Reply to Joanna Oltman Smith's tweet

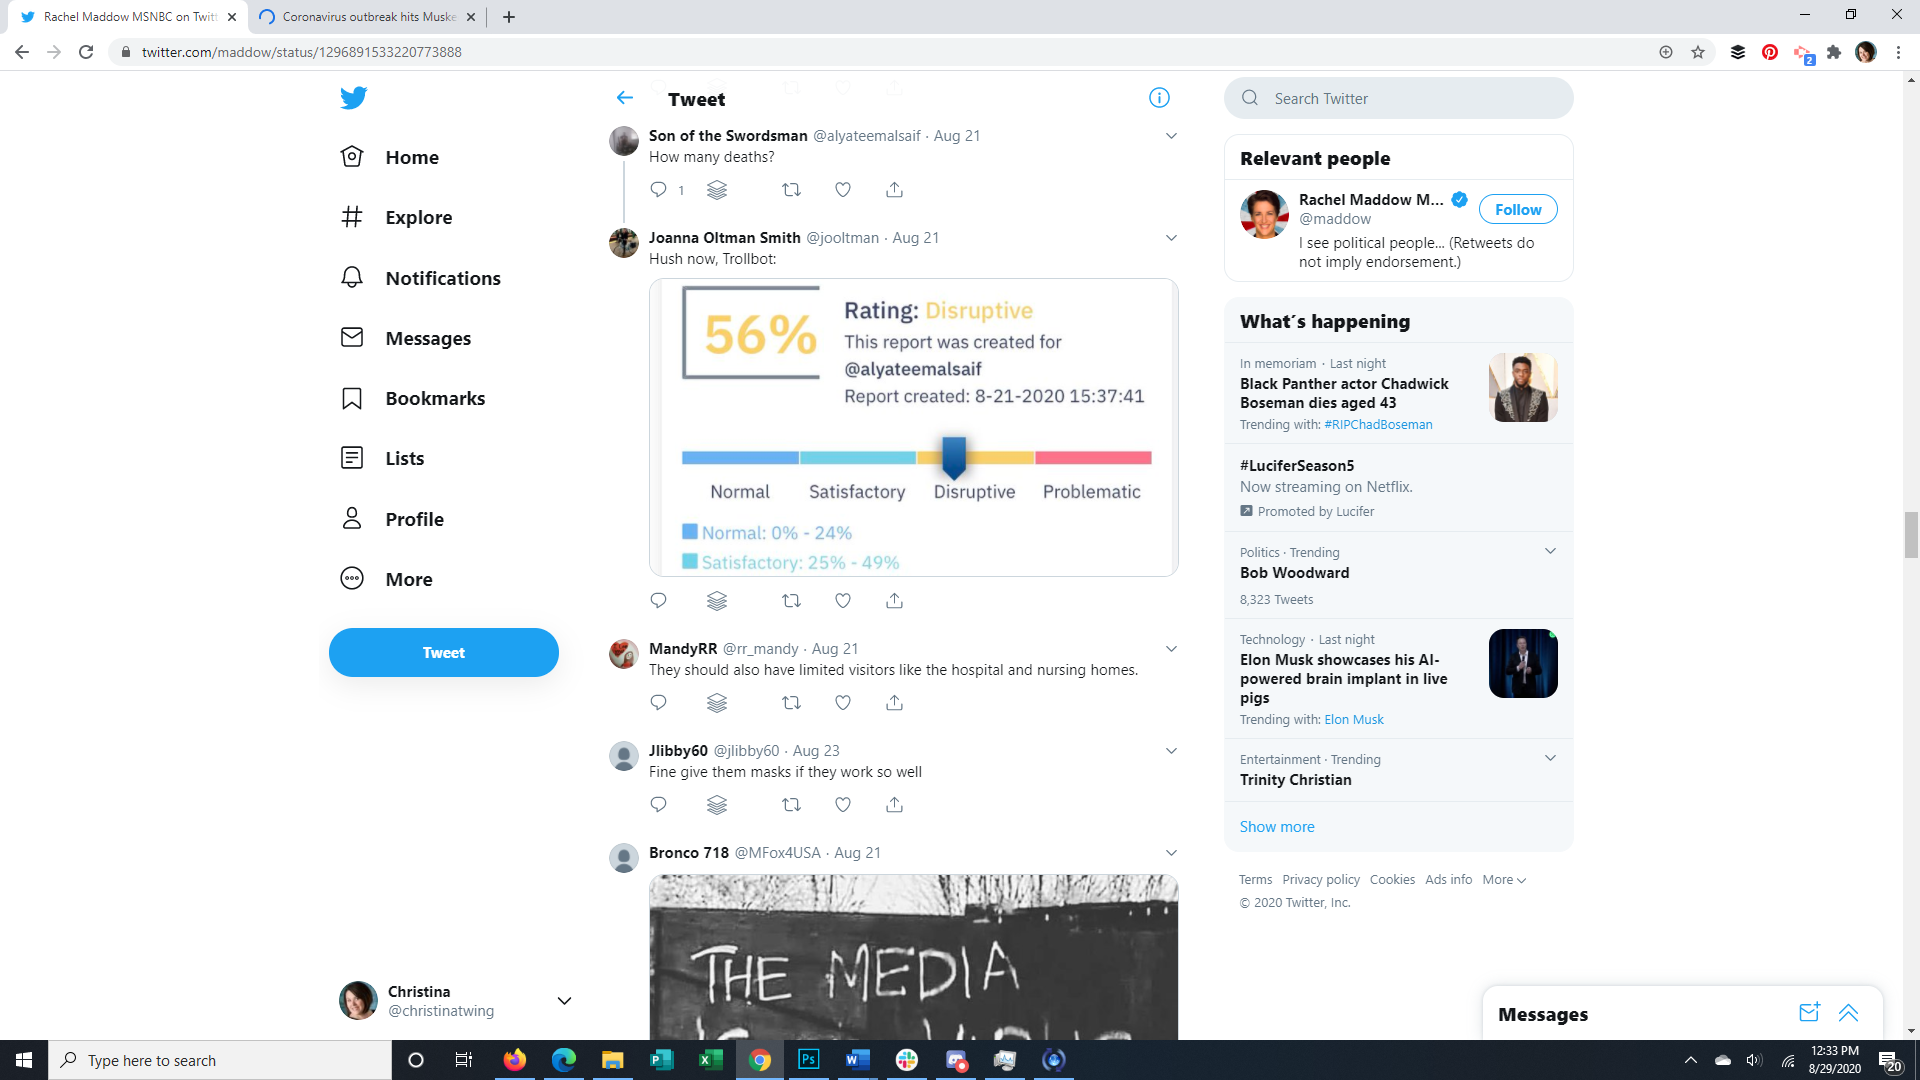[658, 601]
